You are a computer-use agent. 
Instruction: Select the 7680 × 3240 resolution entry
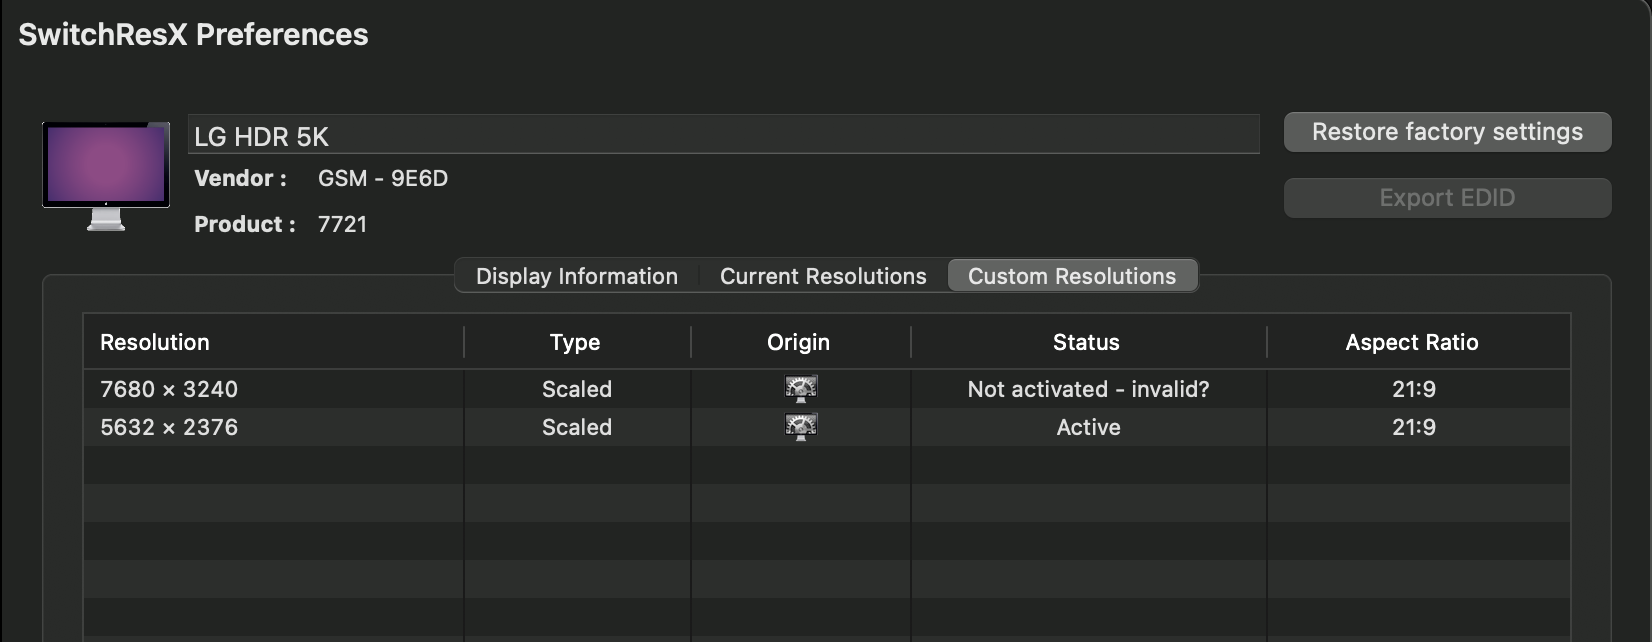169,389
